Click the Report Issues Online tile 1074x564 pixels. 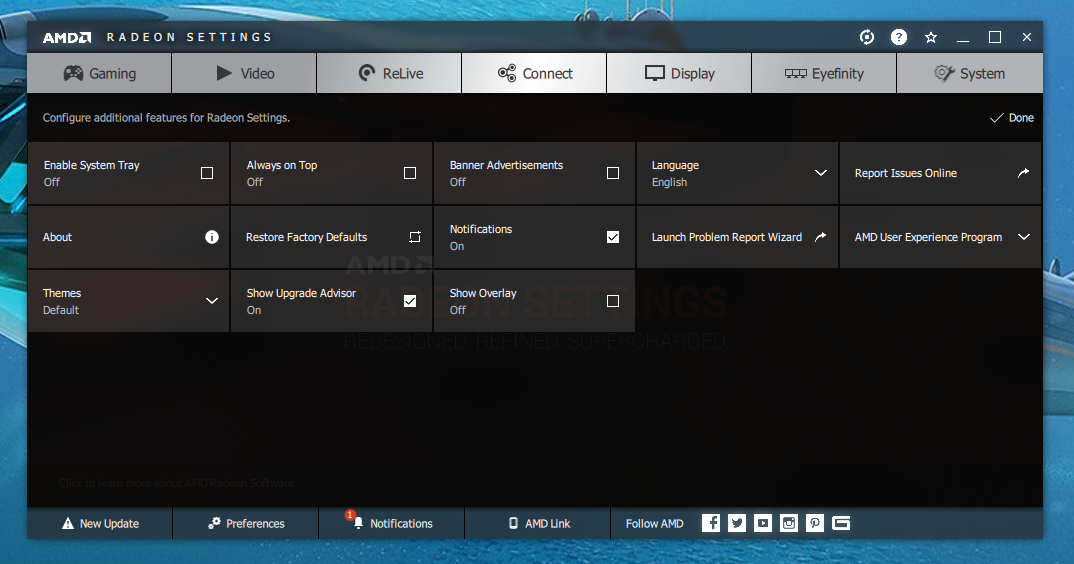point(940,173)
